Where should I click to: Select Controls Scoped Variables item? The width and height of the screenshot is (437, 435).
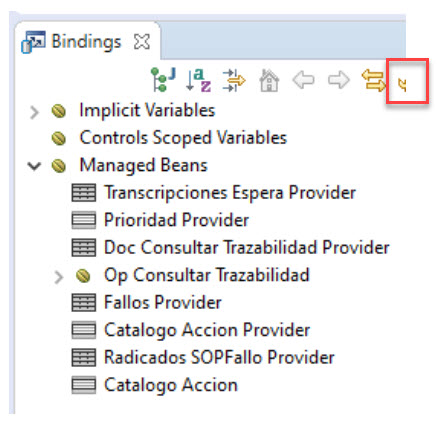[183, 138]
